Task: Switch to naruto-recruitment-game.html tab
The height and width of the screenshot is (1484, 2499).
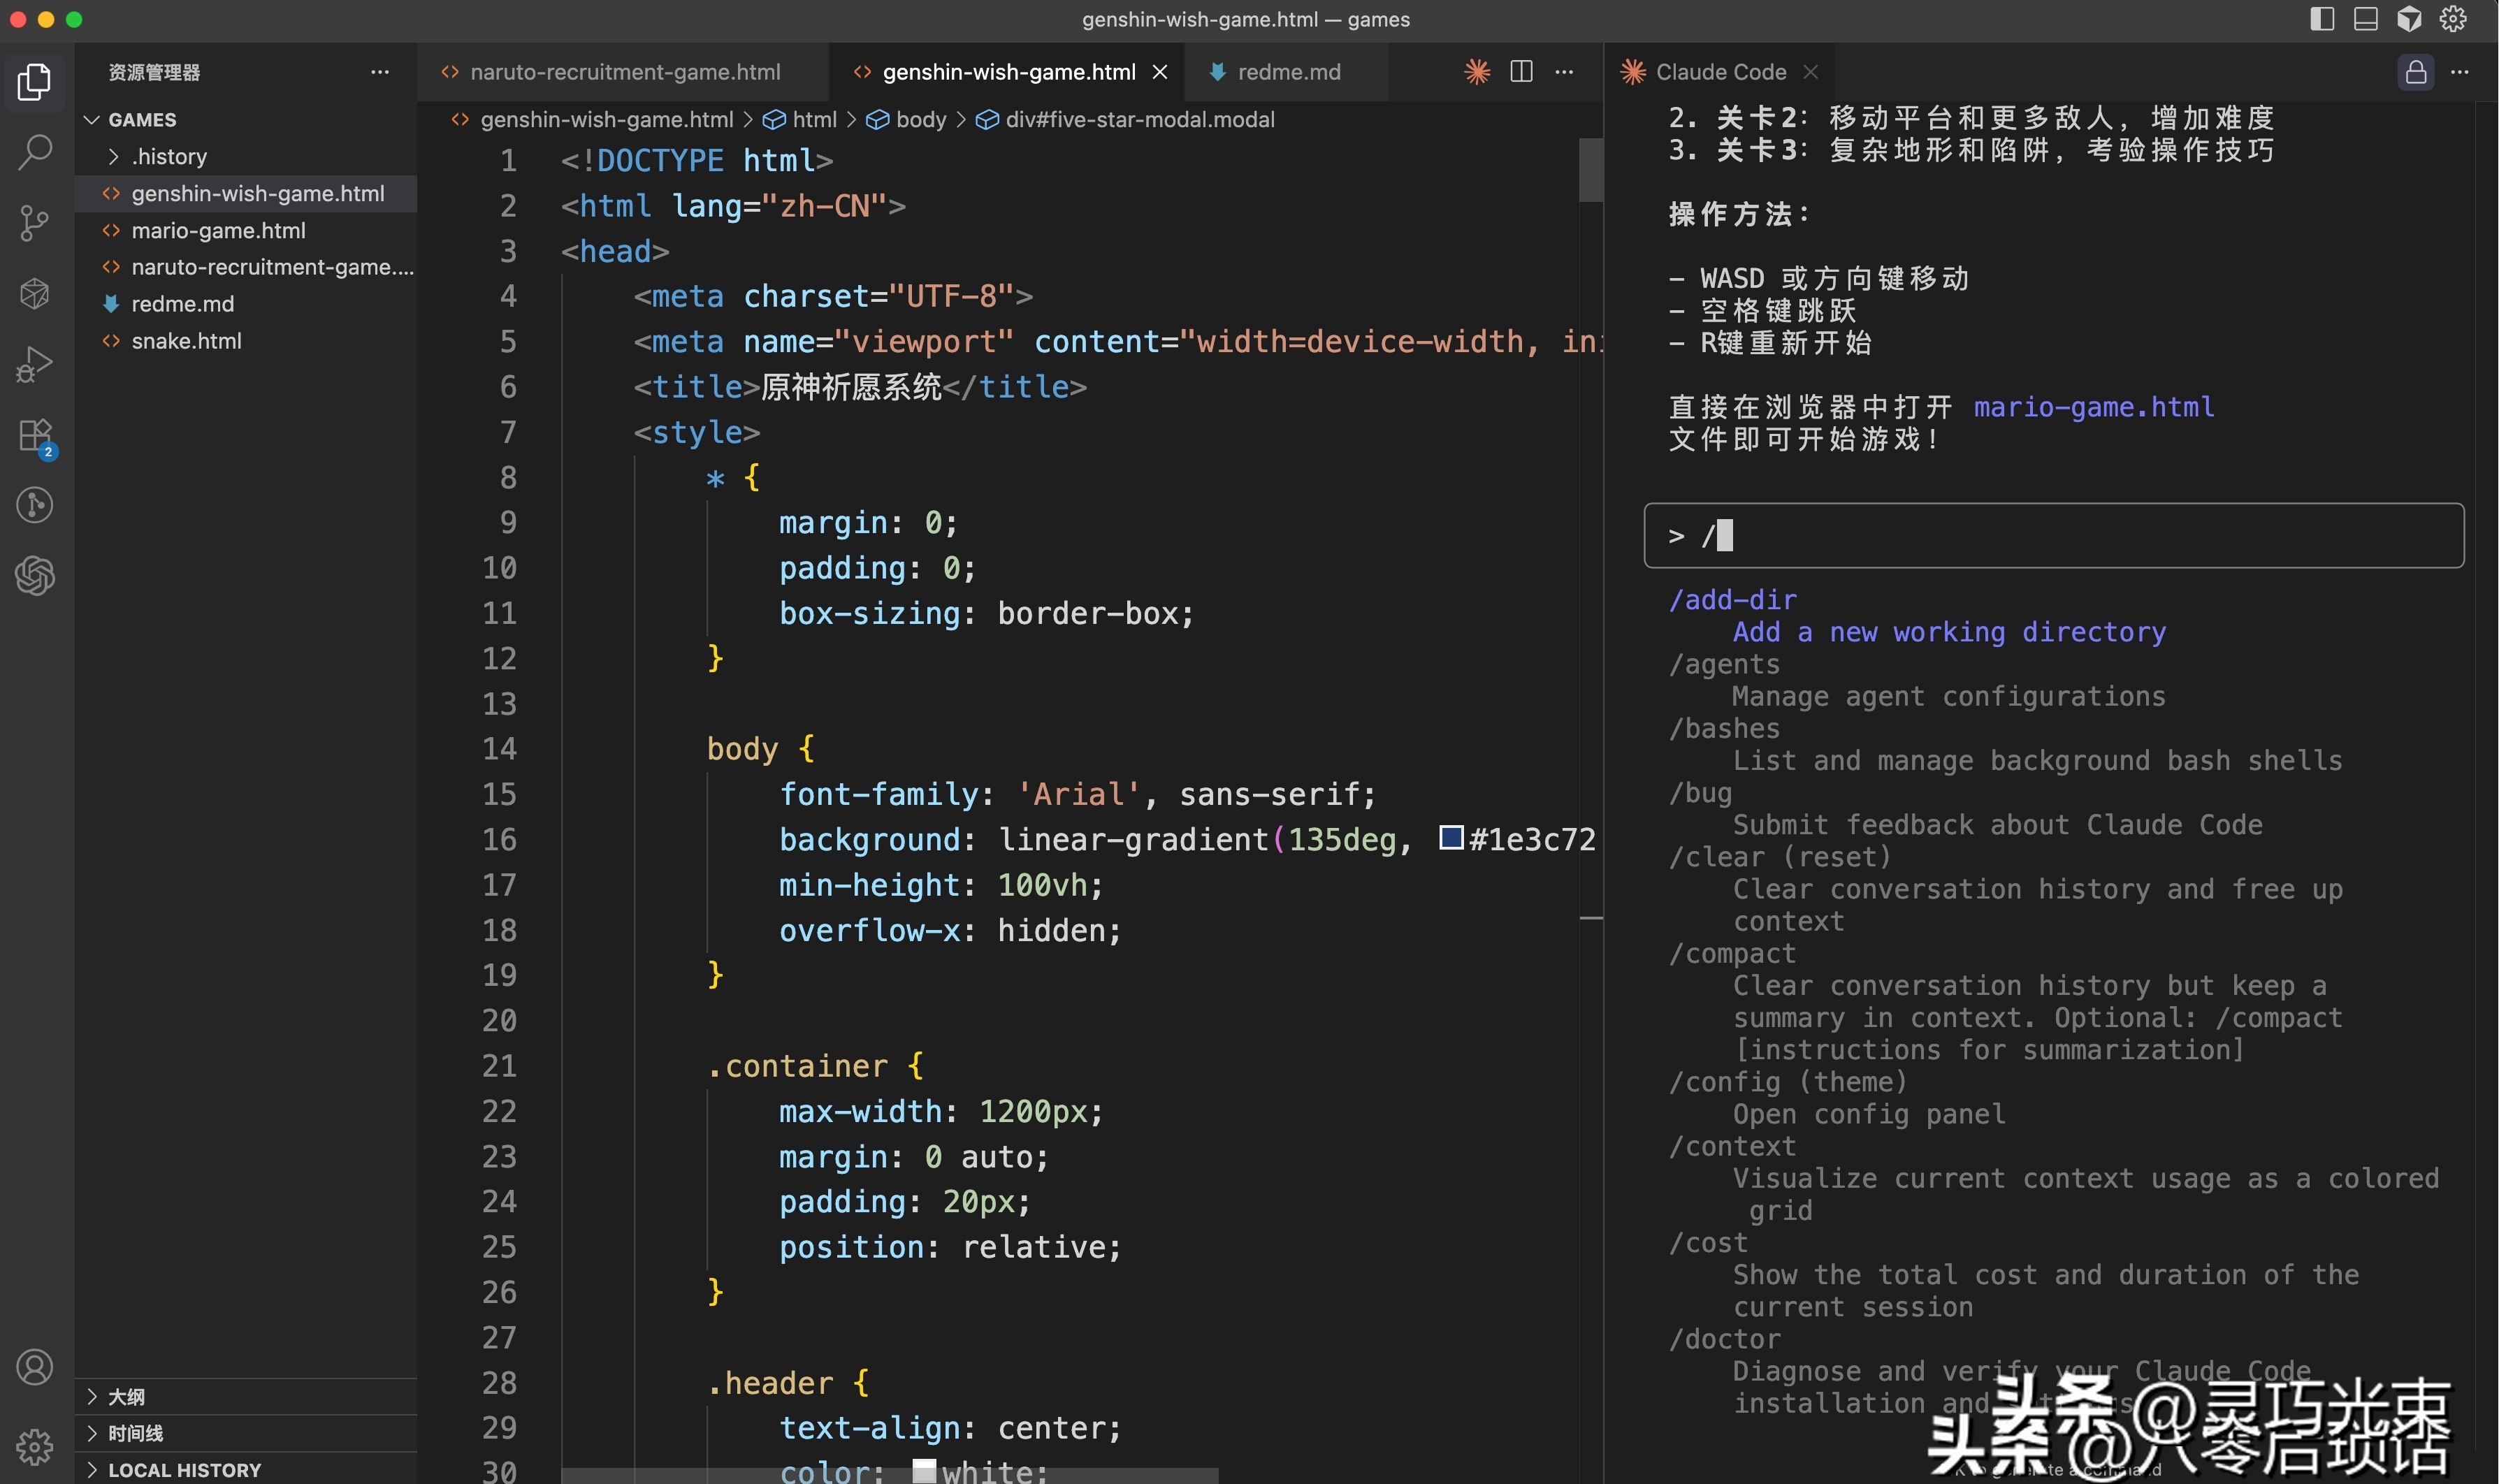Action: coord(624,72)
